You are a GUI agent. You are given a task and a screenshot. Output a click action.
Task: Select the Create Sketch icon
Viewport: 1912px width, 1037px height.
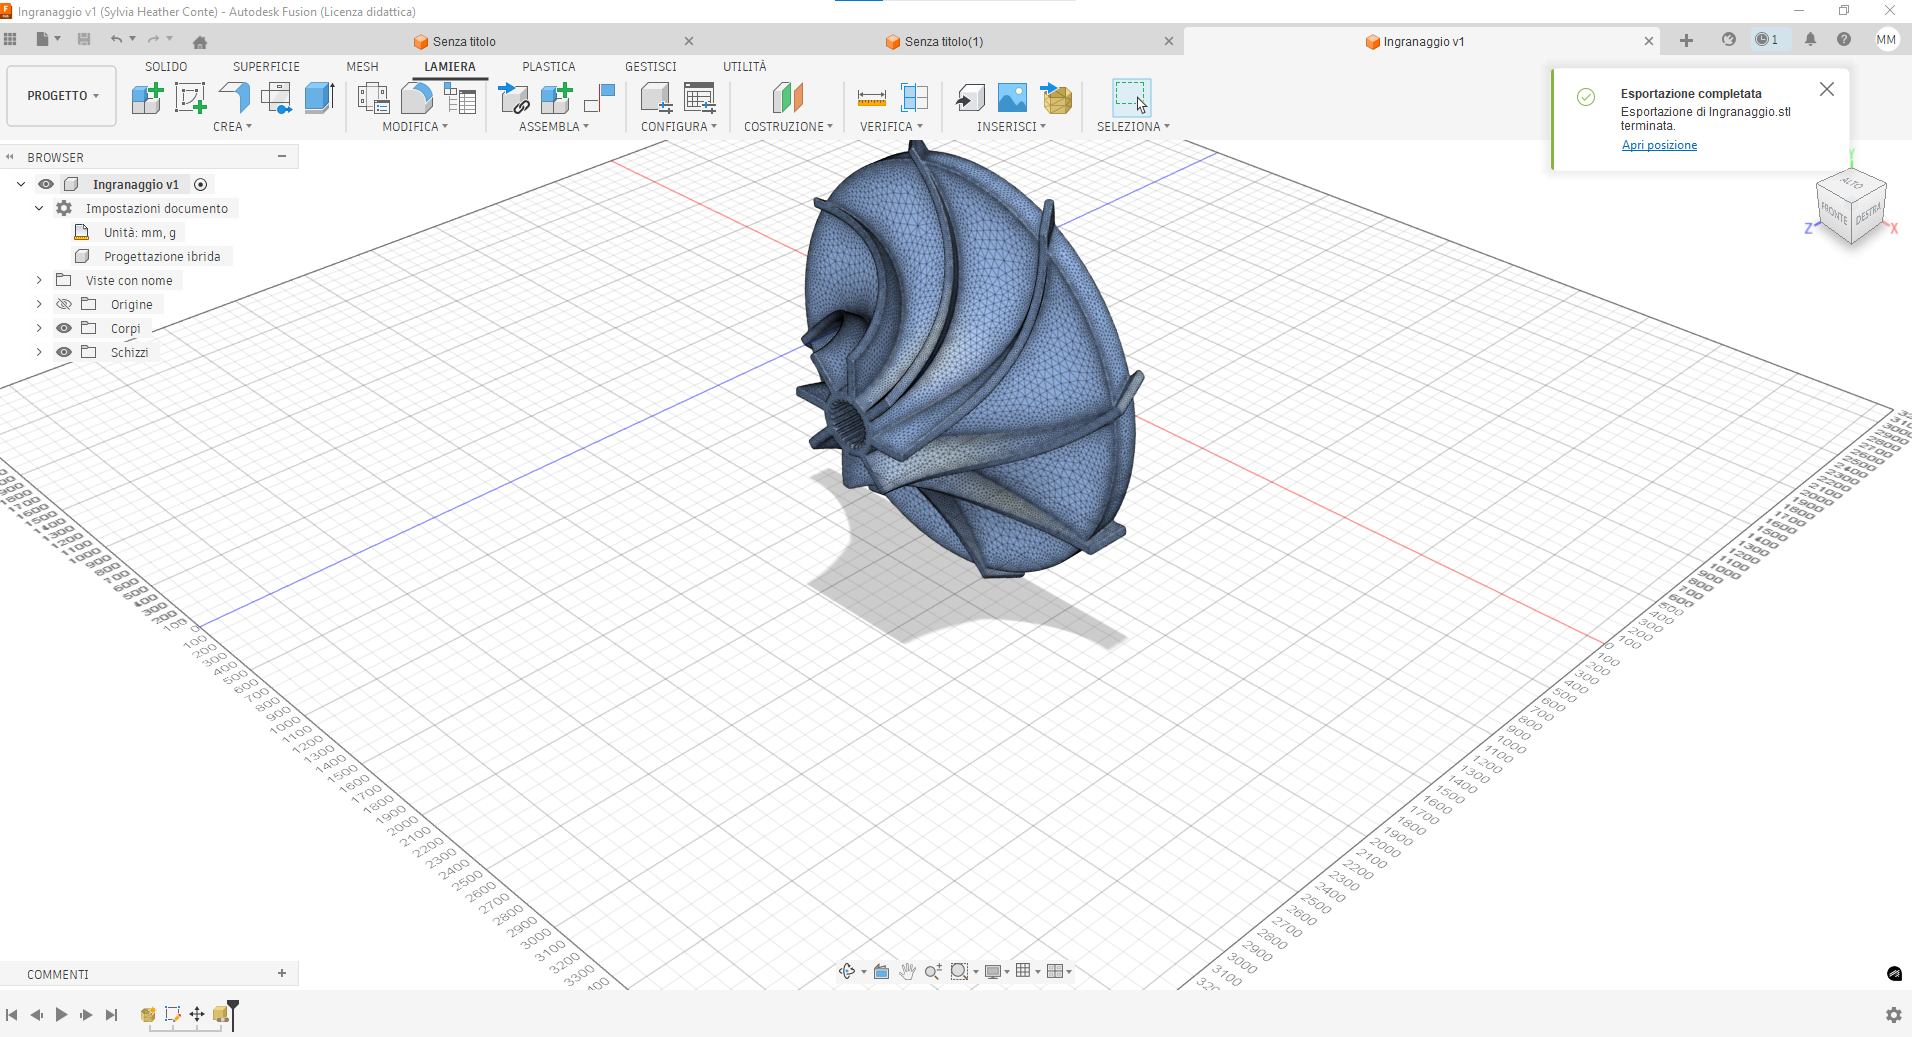pyautogui.click(x=190, y=98)
